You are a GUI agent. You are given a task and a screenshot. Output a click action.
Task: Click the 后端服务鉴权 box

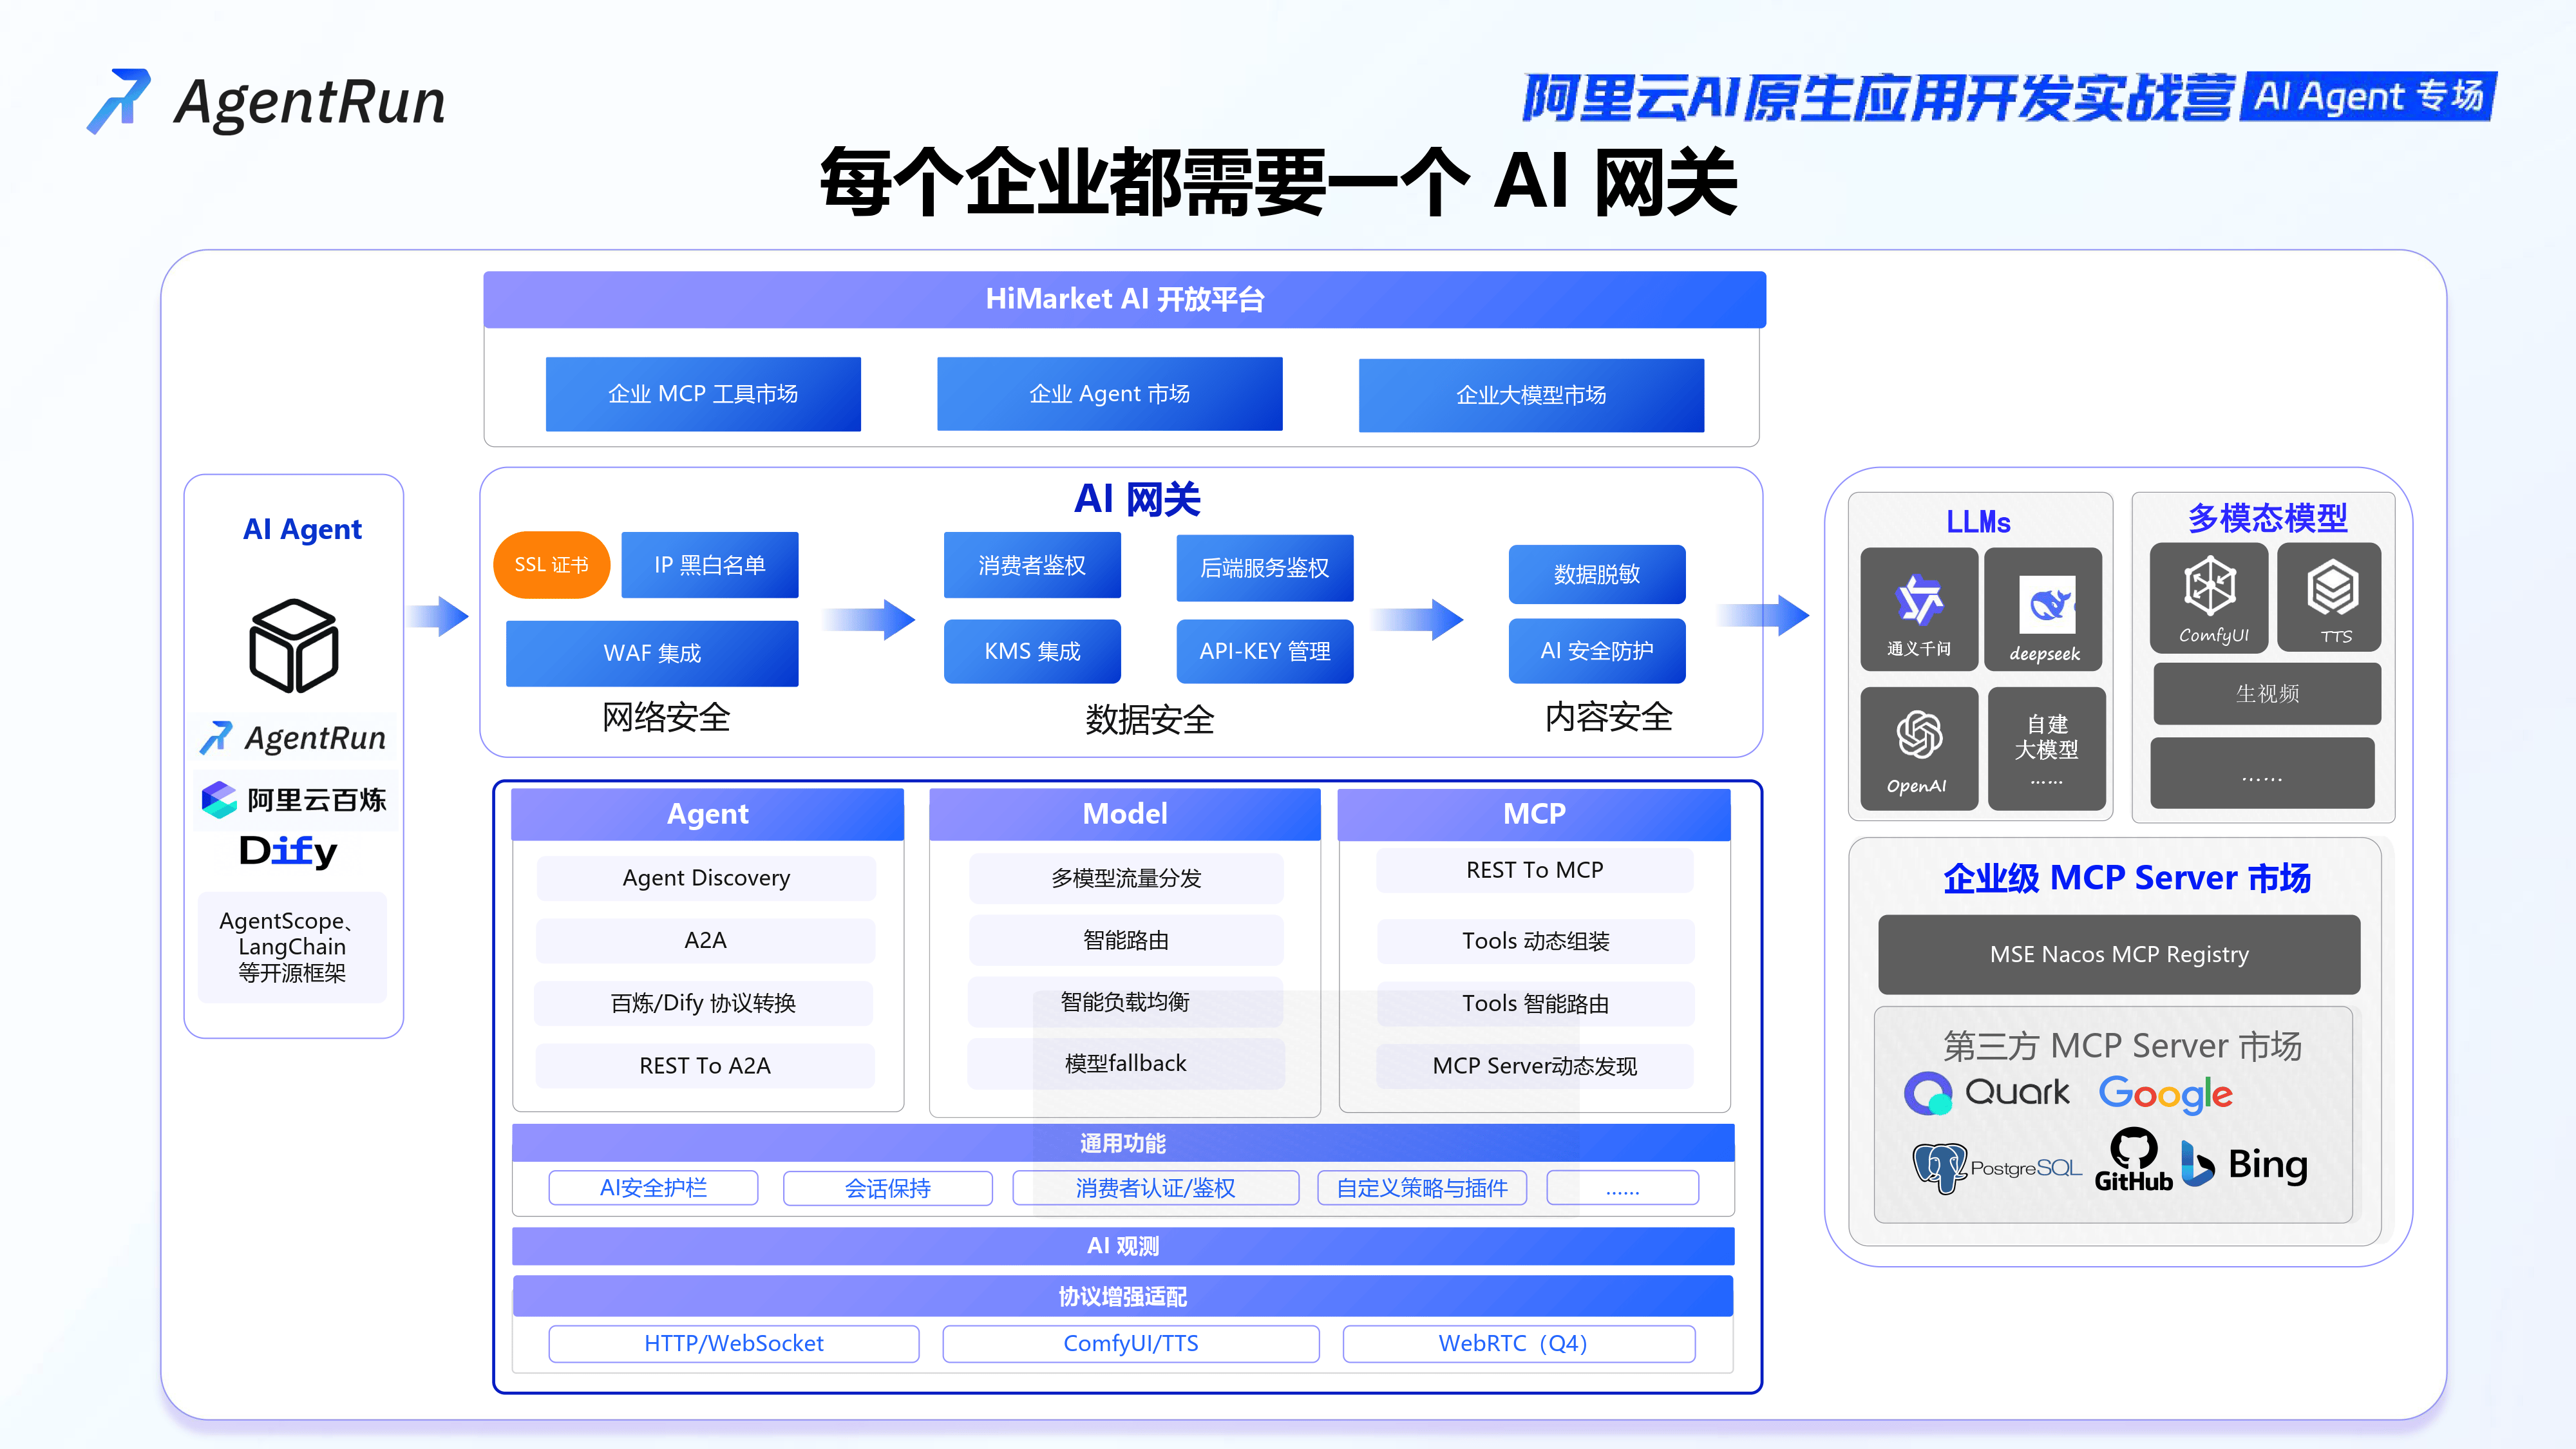coord(1264,568)
